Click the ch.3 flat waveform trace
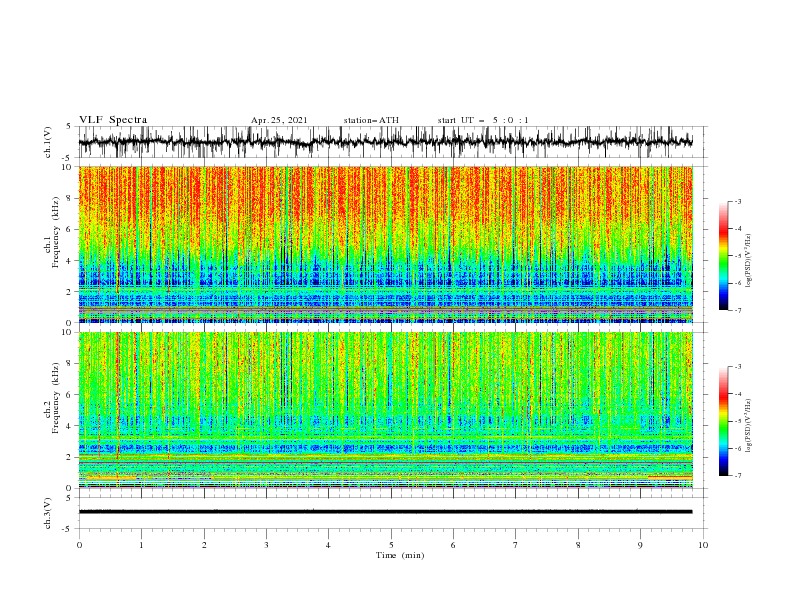 385,512
